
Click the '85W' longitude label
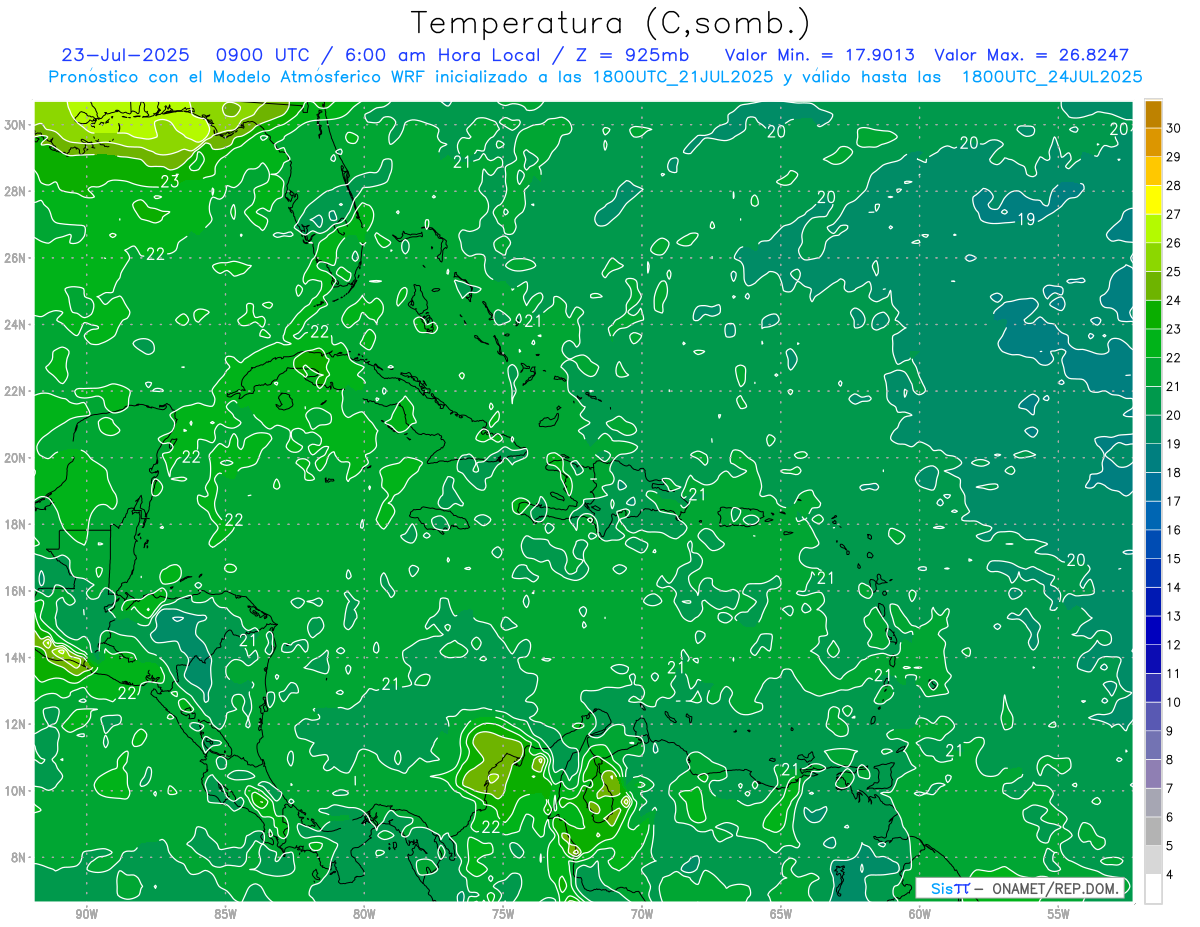(x=225, y=913)
